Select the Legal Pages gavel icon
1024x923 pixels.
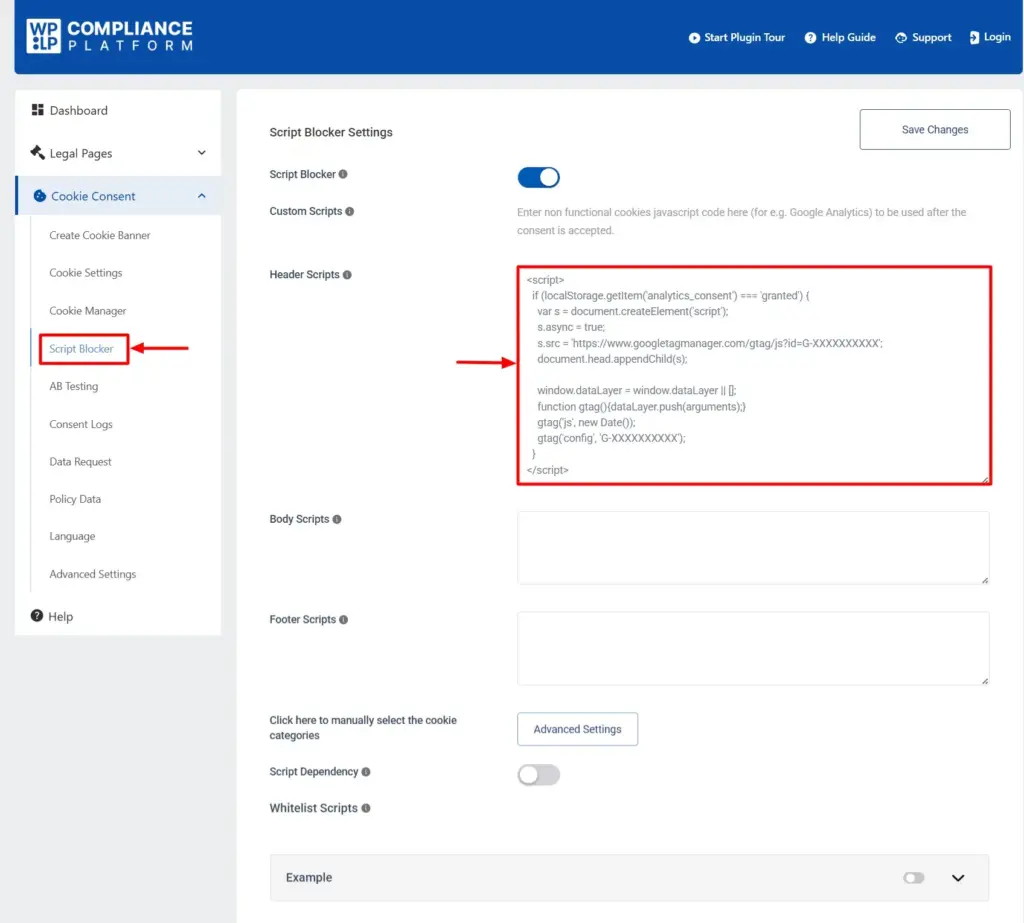click(x=38, y=153)
